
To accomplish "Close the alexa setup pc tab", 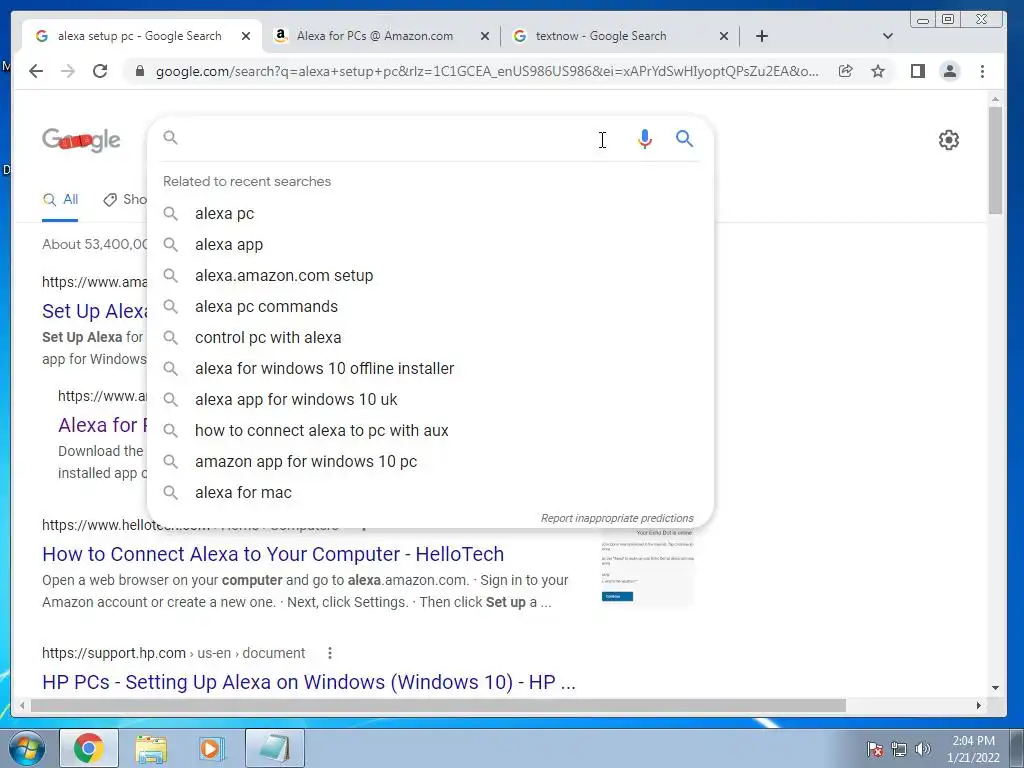I will coord(246,36).
